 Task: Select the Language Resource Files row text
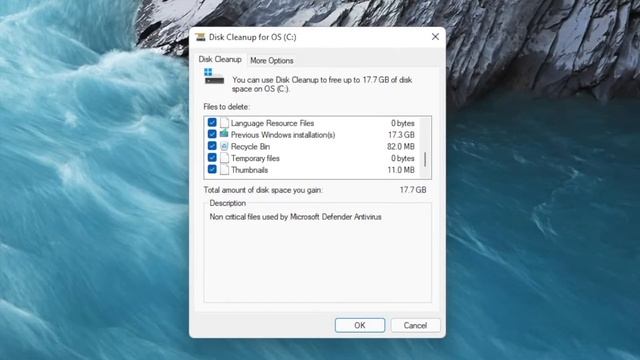tap(272, 123)
